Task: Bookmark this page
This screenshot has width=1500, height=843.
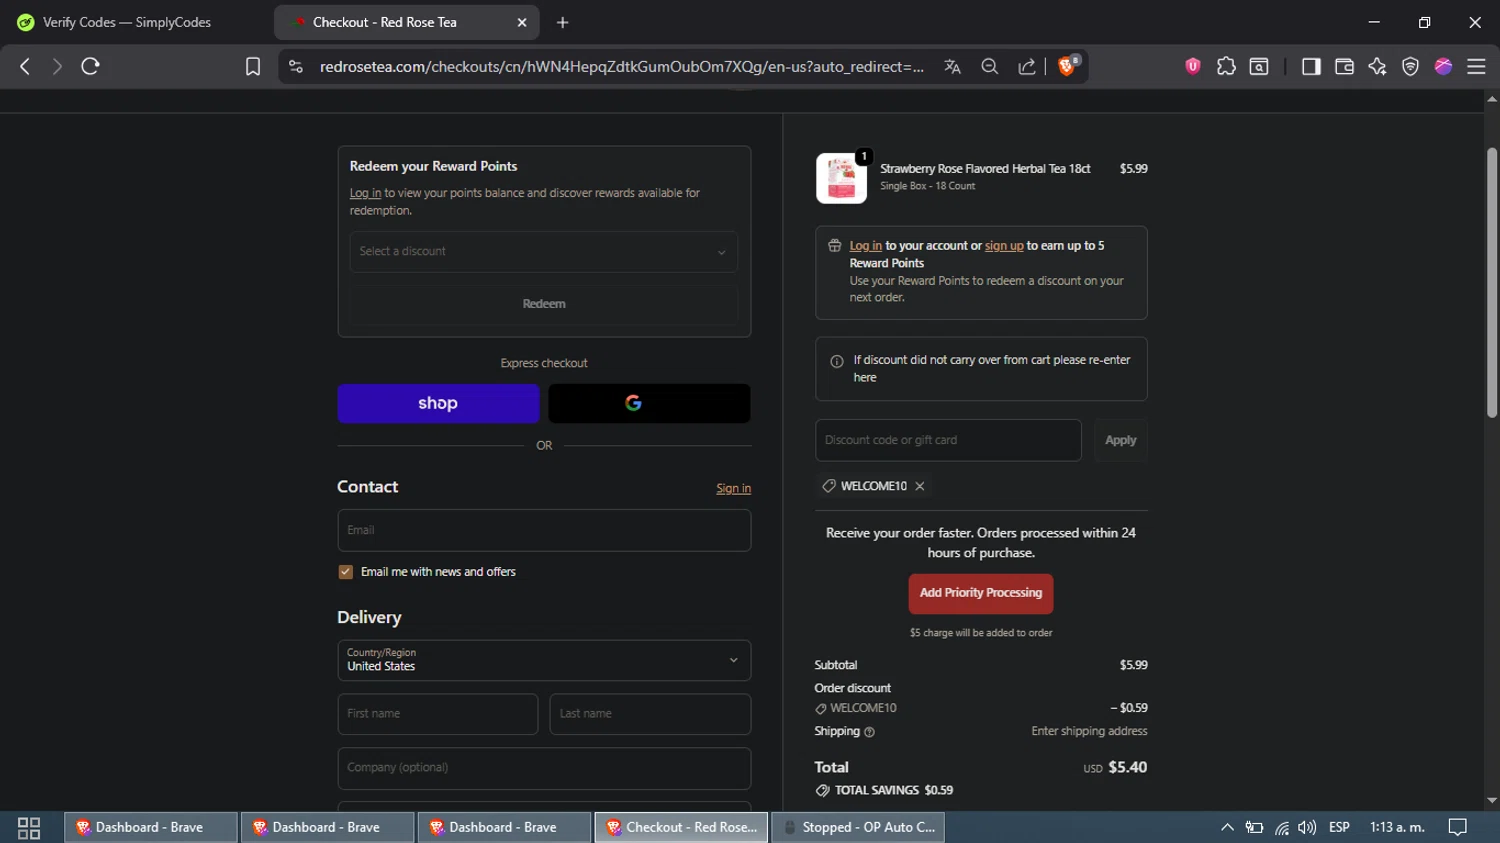Action: point(253,66)
